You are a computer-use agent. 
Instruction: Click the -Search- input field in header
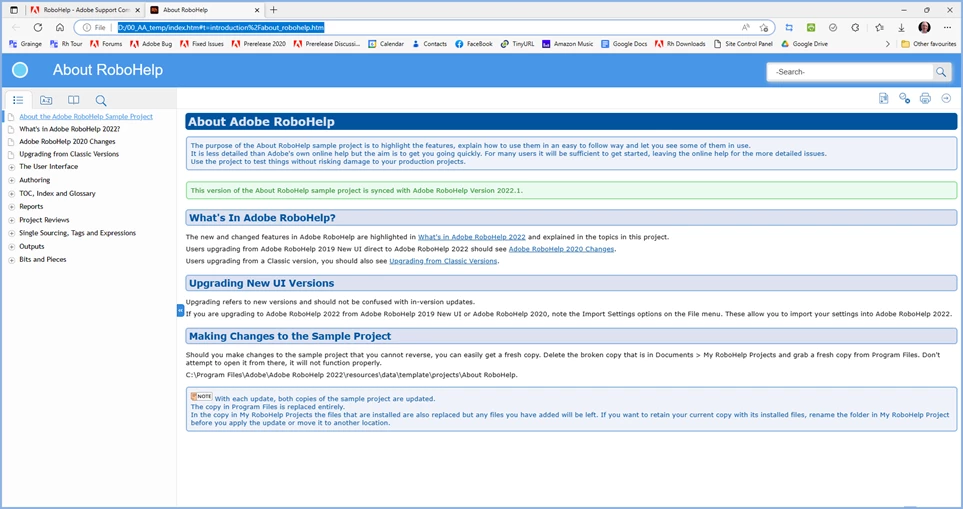click(850, 72)
